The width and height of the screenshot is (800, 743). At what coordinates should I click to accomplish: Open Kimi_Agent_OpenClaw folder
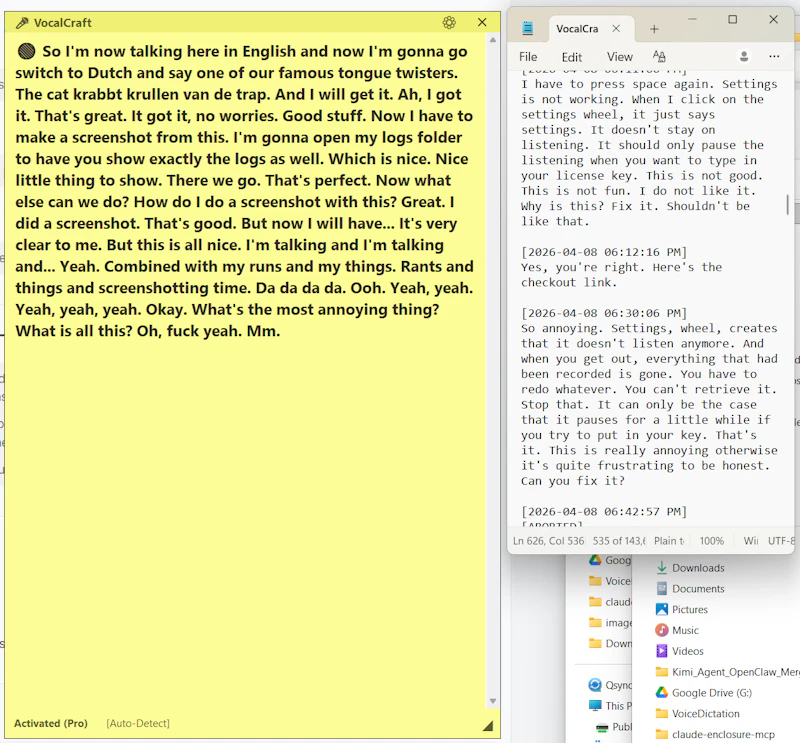735,672
